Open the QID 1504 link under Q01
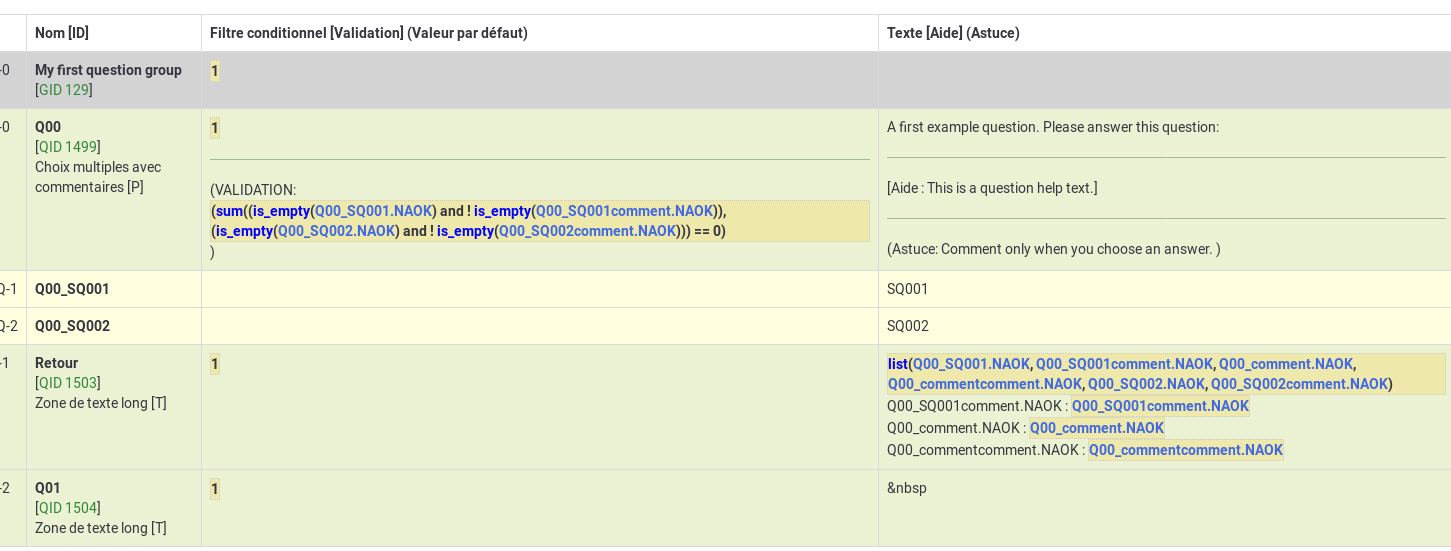 coord(68,508)
